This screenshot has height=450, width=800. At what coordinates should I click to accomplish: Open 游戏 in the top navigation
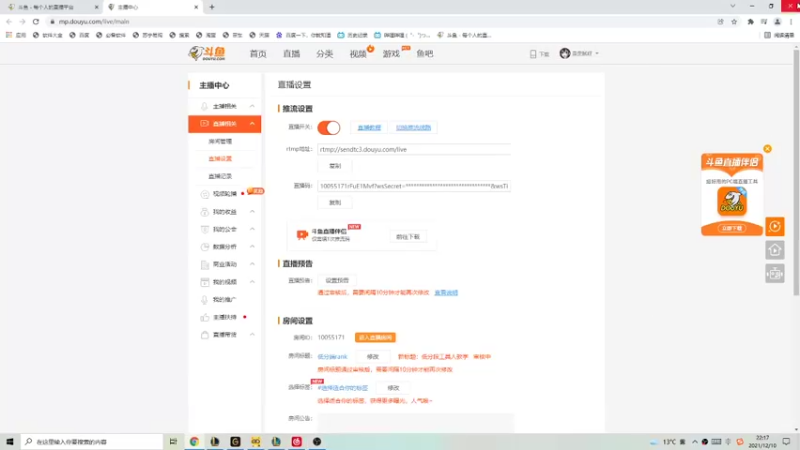391,54
